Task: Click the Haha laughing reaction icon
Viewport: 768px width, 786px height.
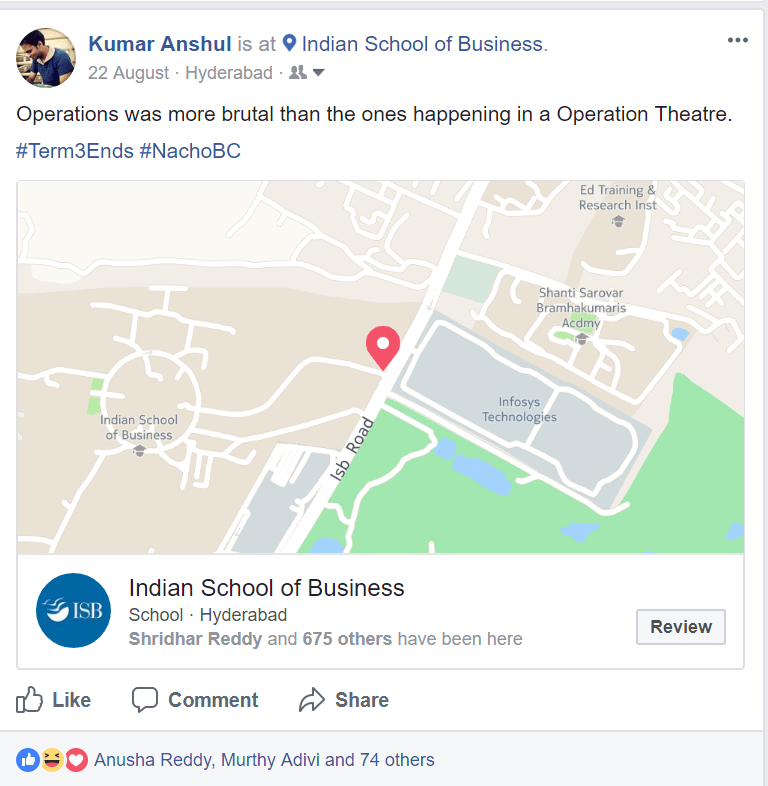Action: coord(52,760)
